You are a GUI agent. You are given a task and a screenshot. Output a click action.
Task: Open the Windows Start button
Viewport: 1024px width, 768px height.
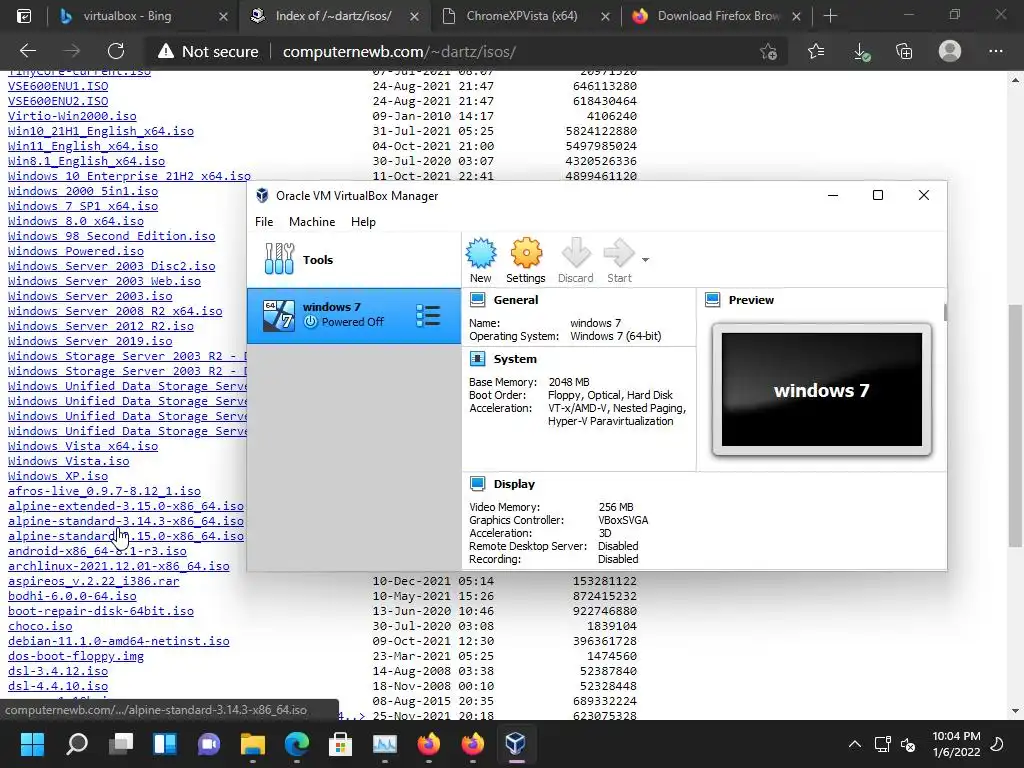32,744
